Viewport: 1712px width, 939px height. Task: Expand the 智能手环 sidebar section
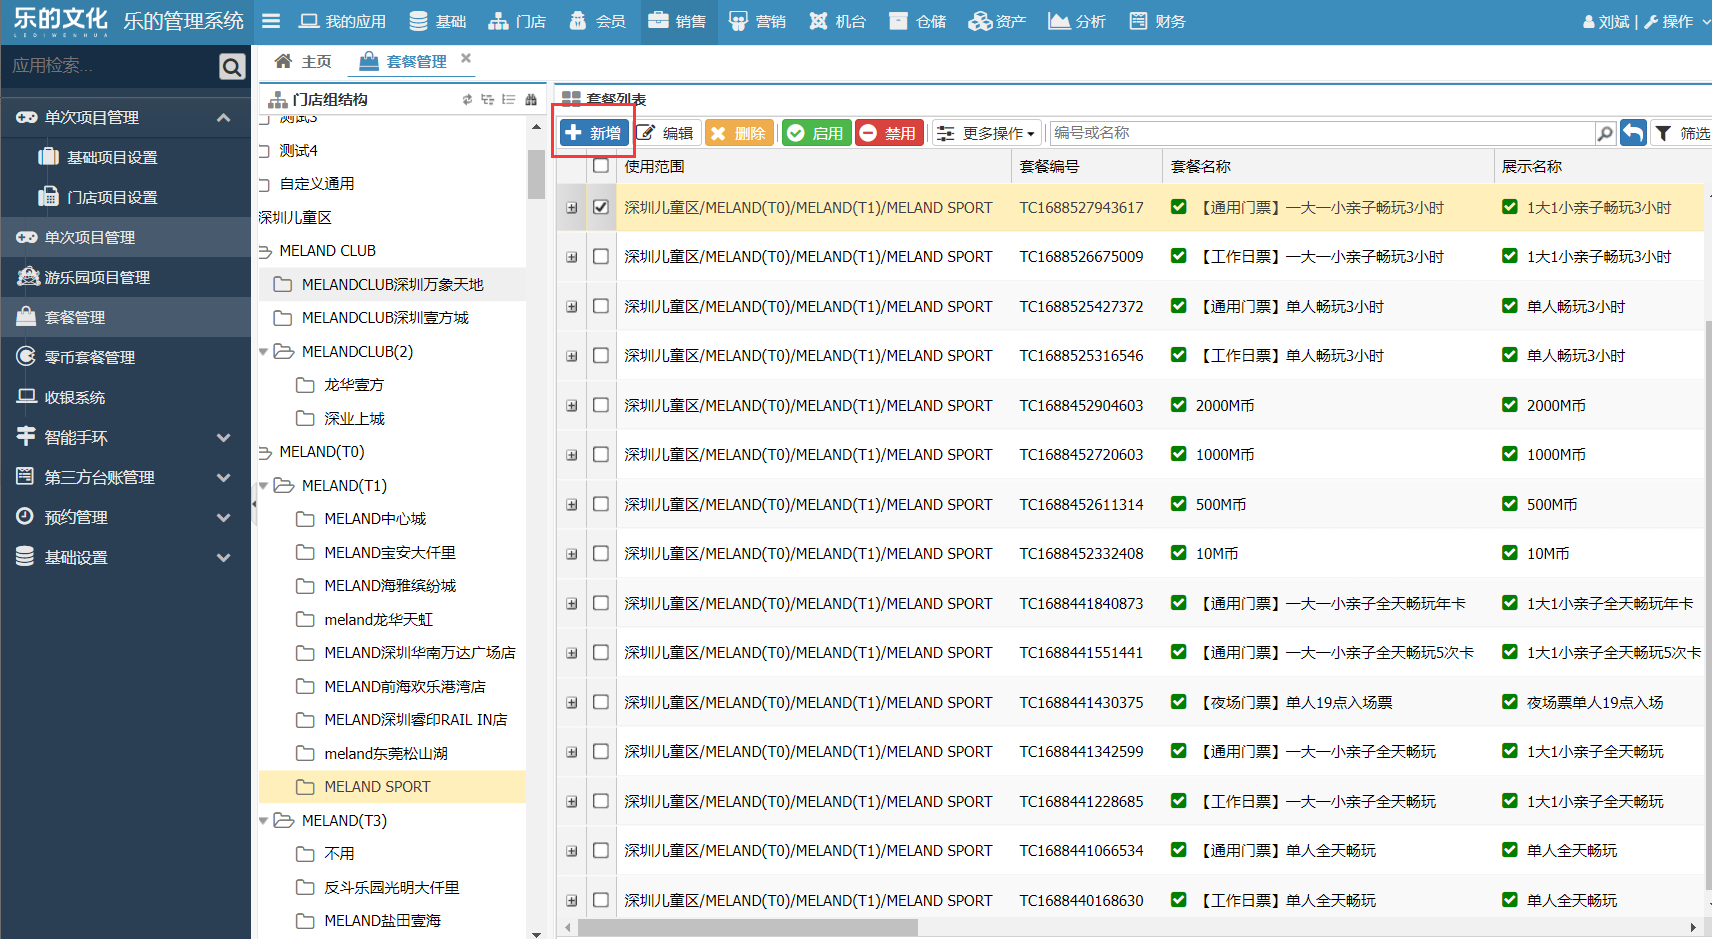(223, 437)
